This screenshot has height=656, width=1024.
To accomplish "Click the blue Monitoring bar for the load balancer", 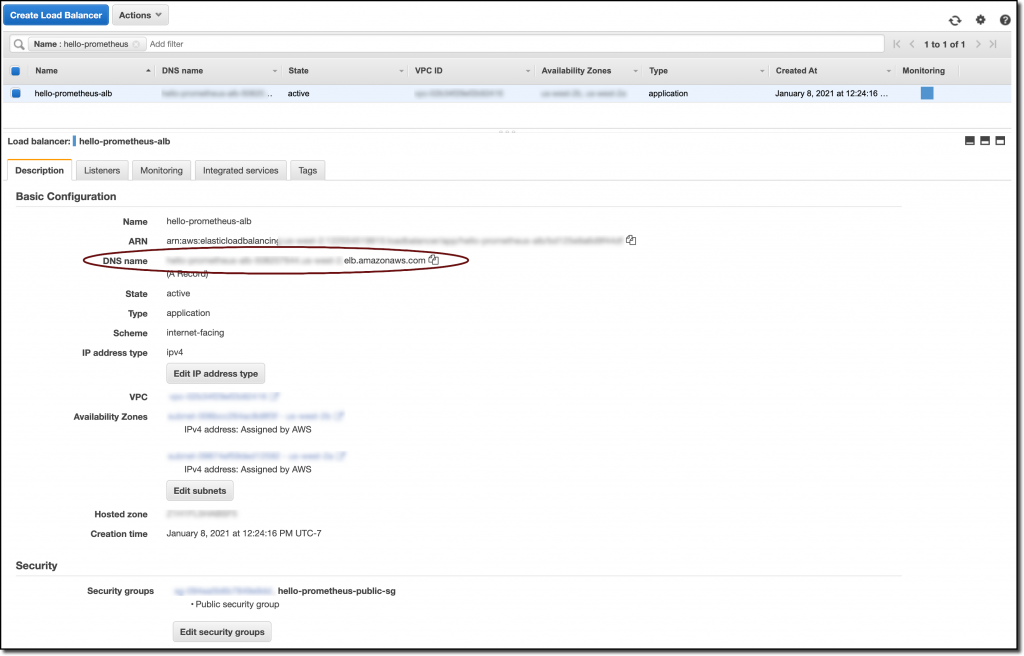I will click(926, 93).
